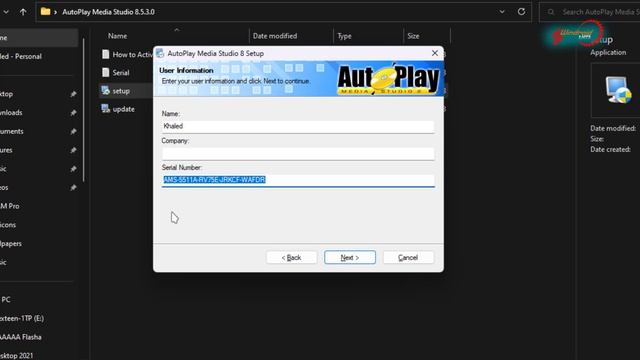Image resolution: width=640 pixels, height=360 pixels.
Task: Cancel the AutoPlay Media Studio setup
Action: tap(408, 258)
